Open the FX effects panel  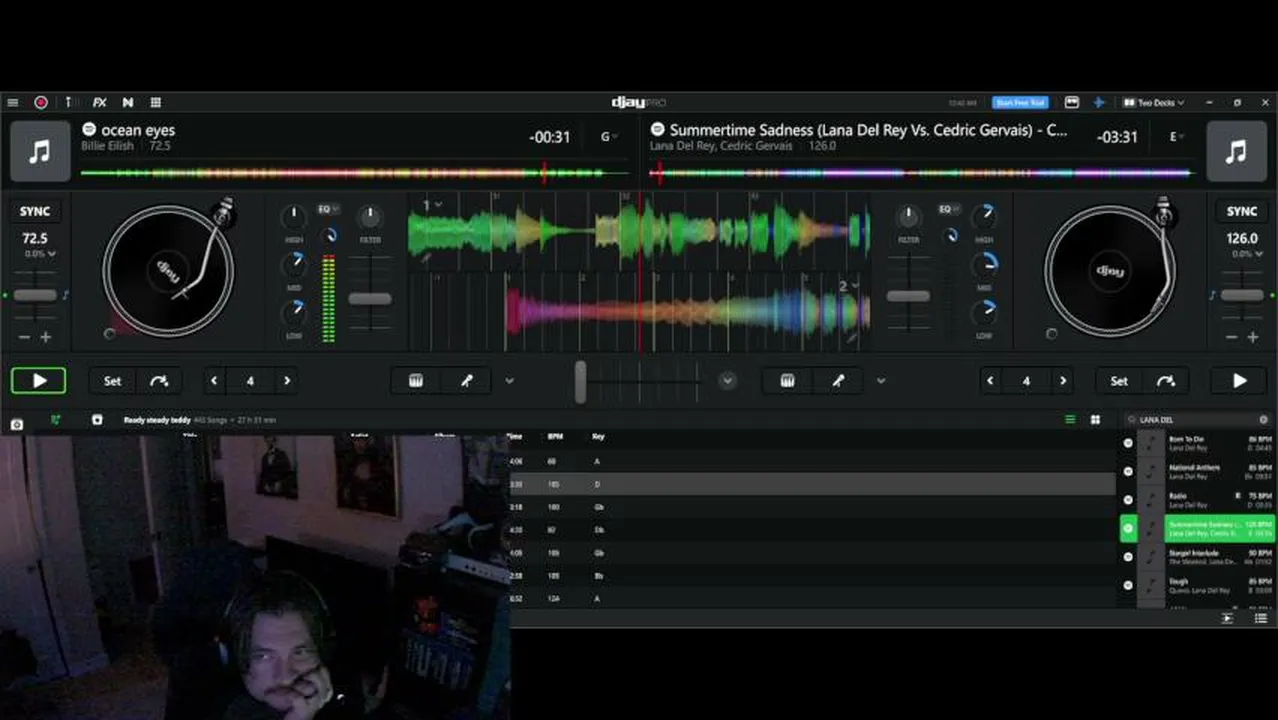[x=99, y=102]
